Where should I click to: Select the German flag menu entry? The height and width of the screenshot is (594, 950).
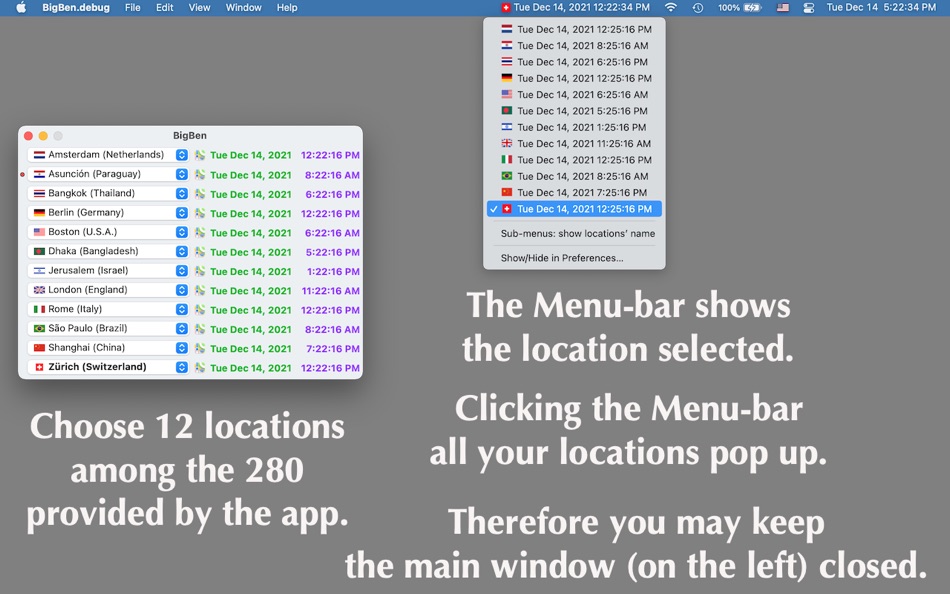click(574, 78)
